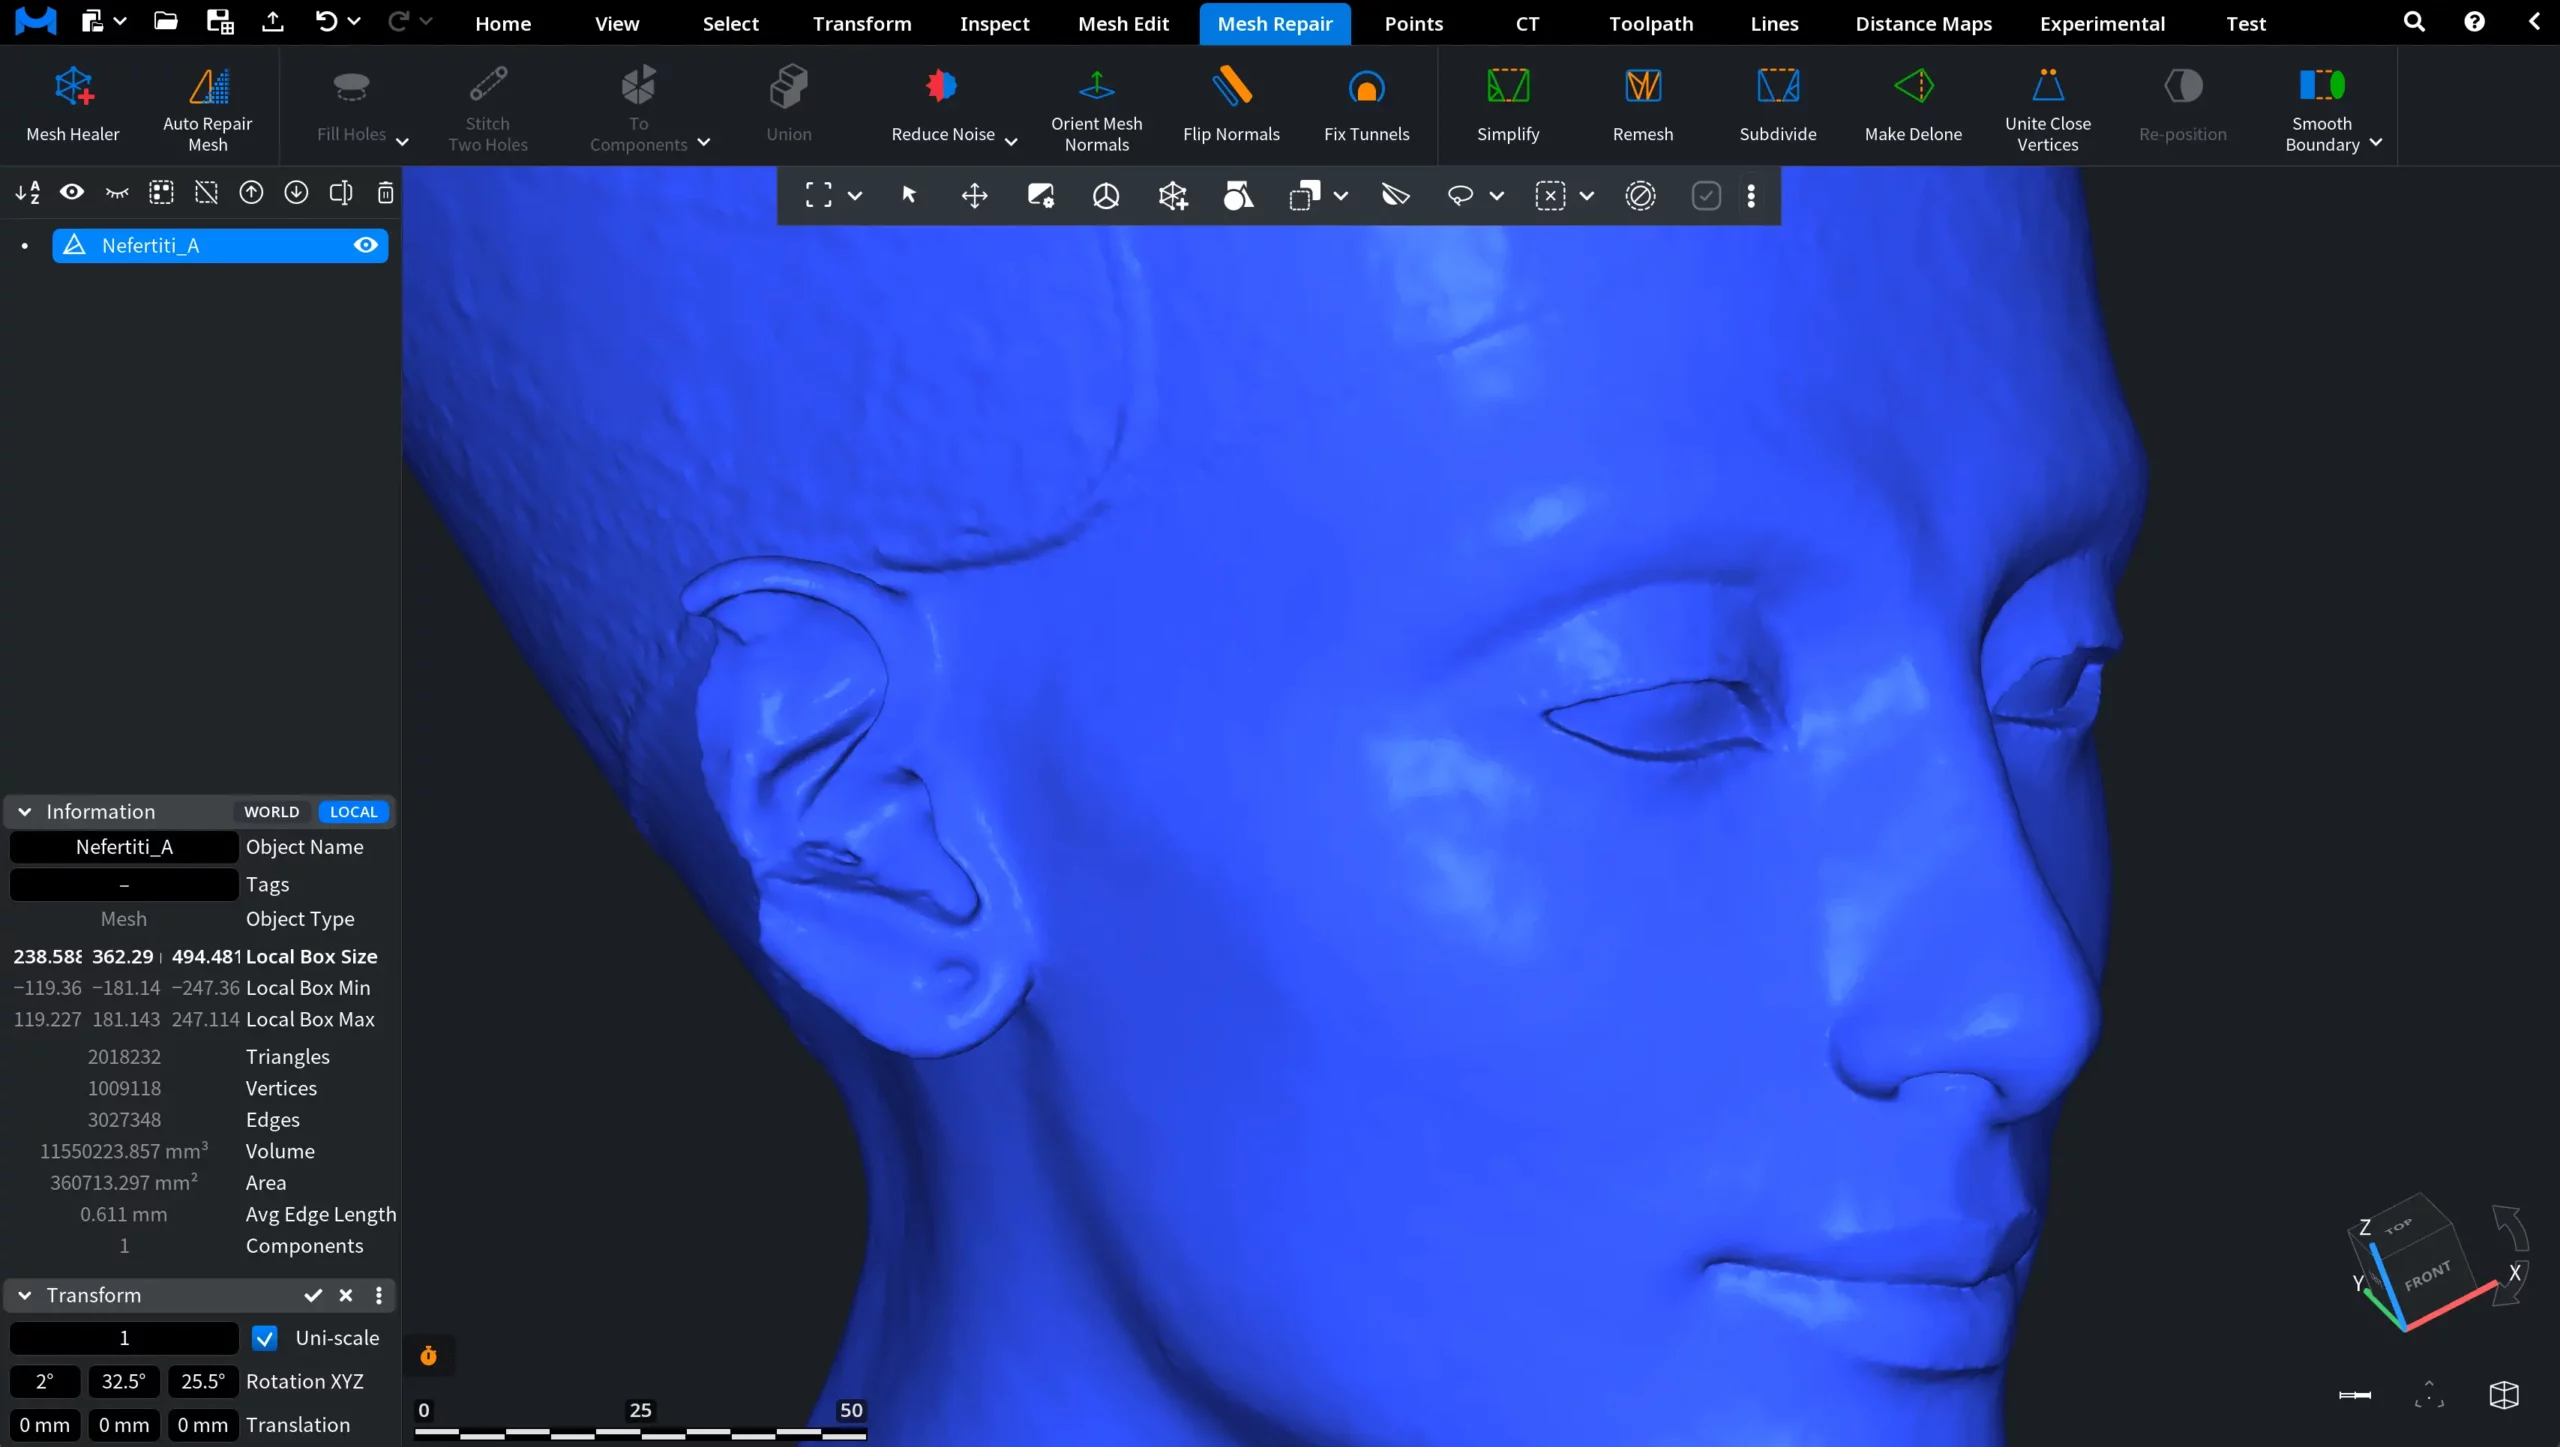Open Transform panel more options menu

(x=379, y=1295)
